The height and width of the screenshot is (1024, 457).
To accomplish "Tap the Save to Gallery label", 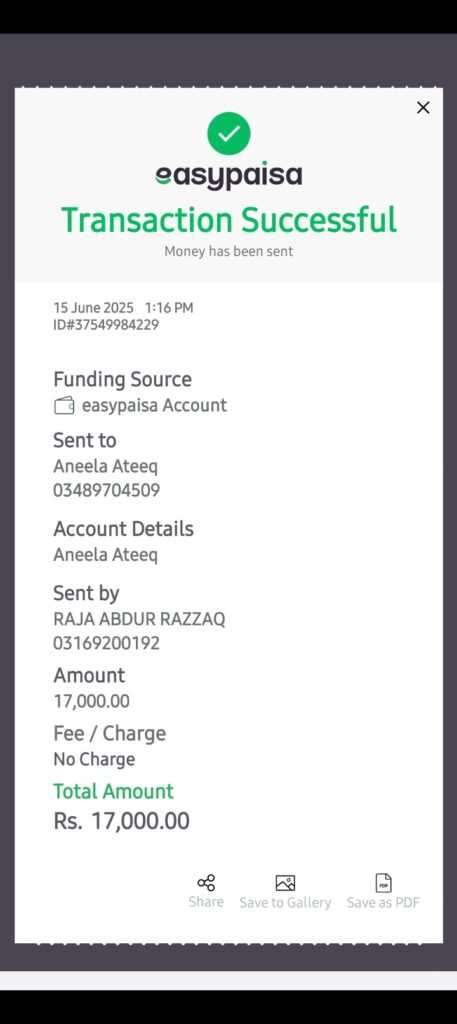I will pyautogui.click(x=285, y=903).
